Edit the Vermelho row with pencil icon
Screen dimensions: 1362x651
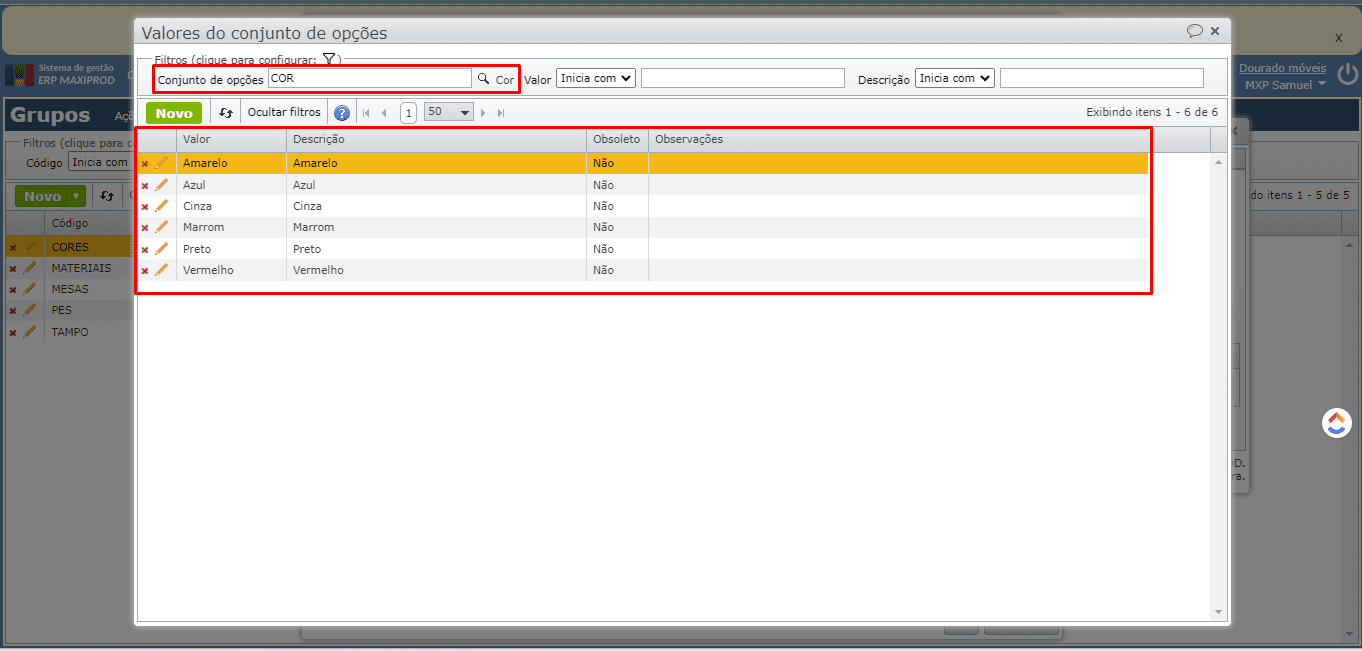[162, 270]
